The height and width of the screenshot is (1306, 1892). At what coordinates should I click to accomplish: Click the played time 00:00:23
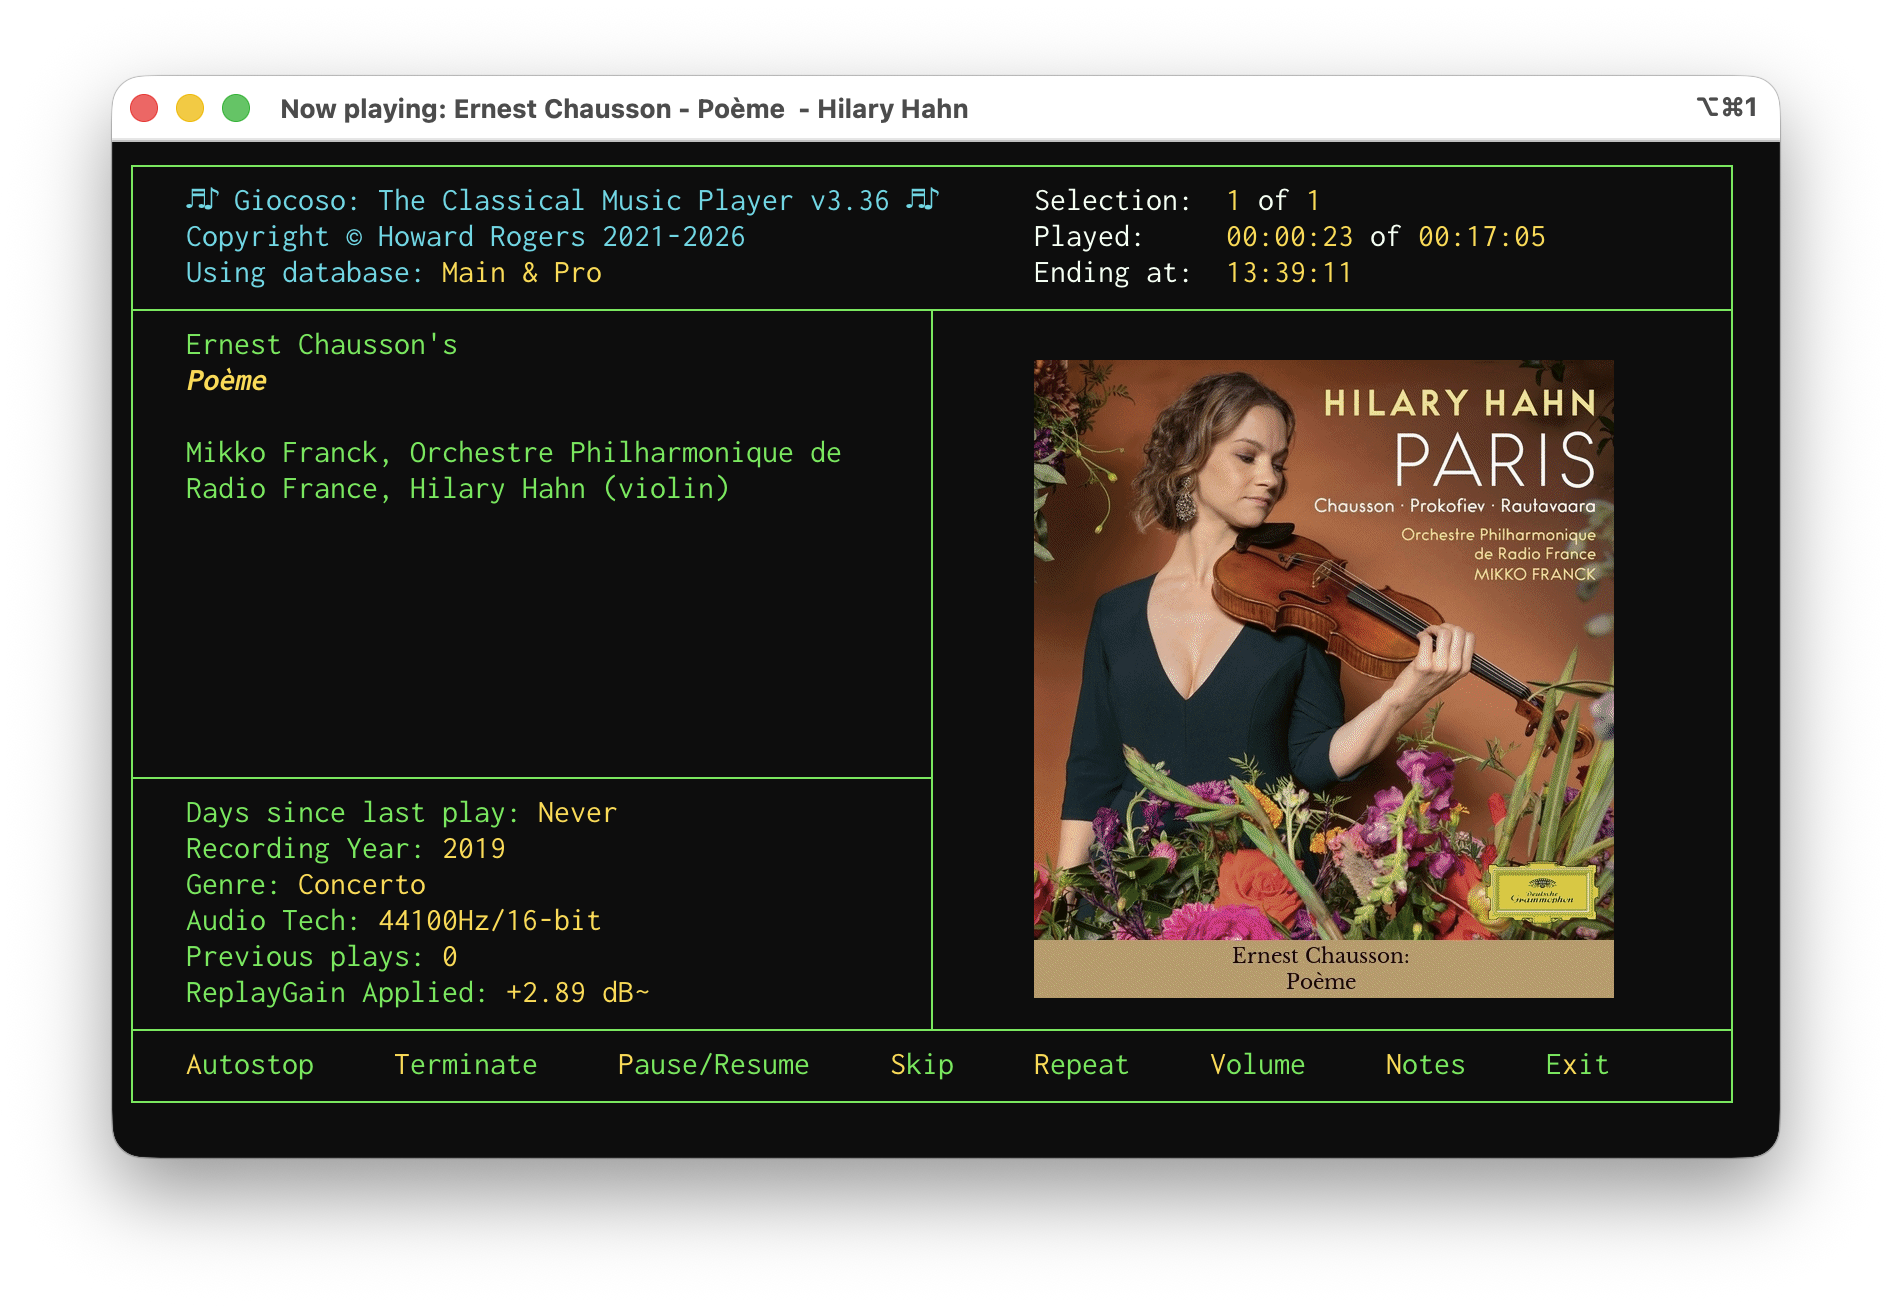click(1289, 237)
